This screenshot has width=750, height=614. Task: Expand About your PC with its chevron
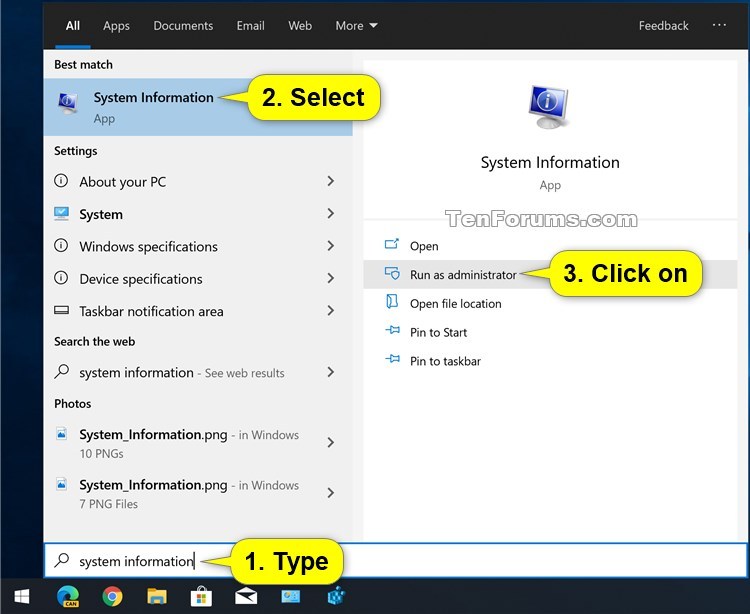(x=331, y=181)
